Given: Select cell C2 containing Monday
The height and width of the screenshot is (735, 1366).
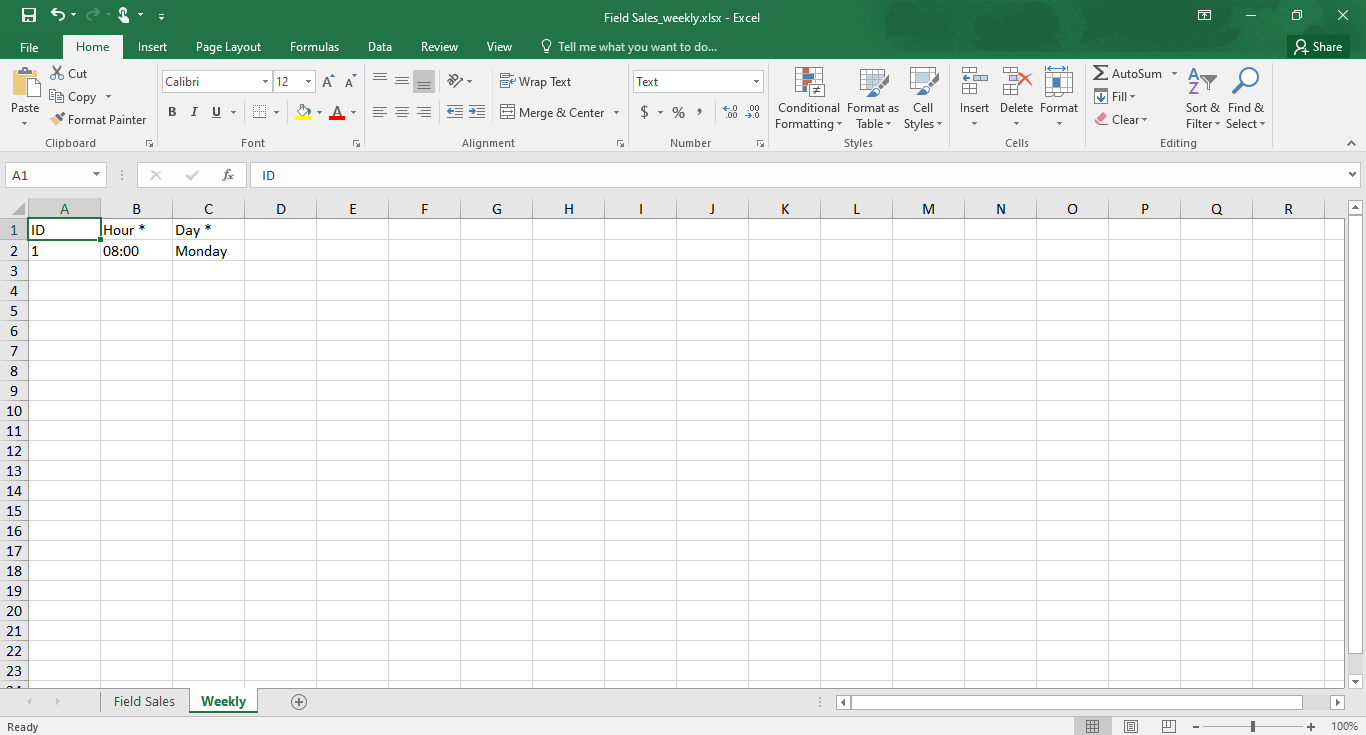Looking at the screenshot, I should point(208,251).
